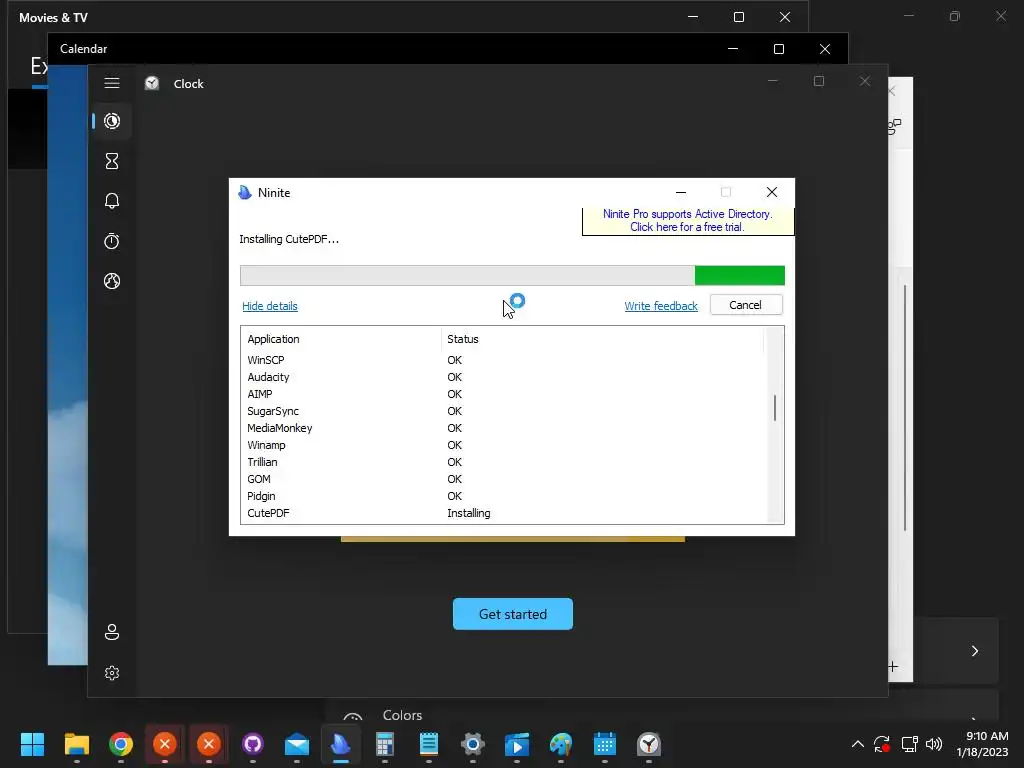Open File Explorer from the taskbar

(x=76, y=744)
